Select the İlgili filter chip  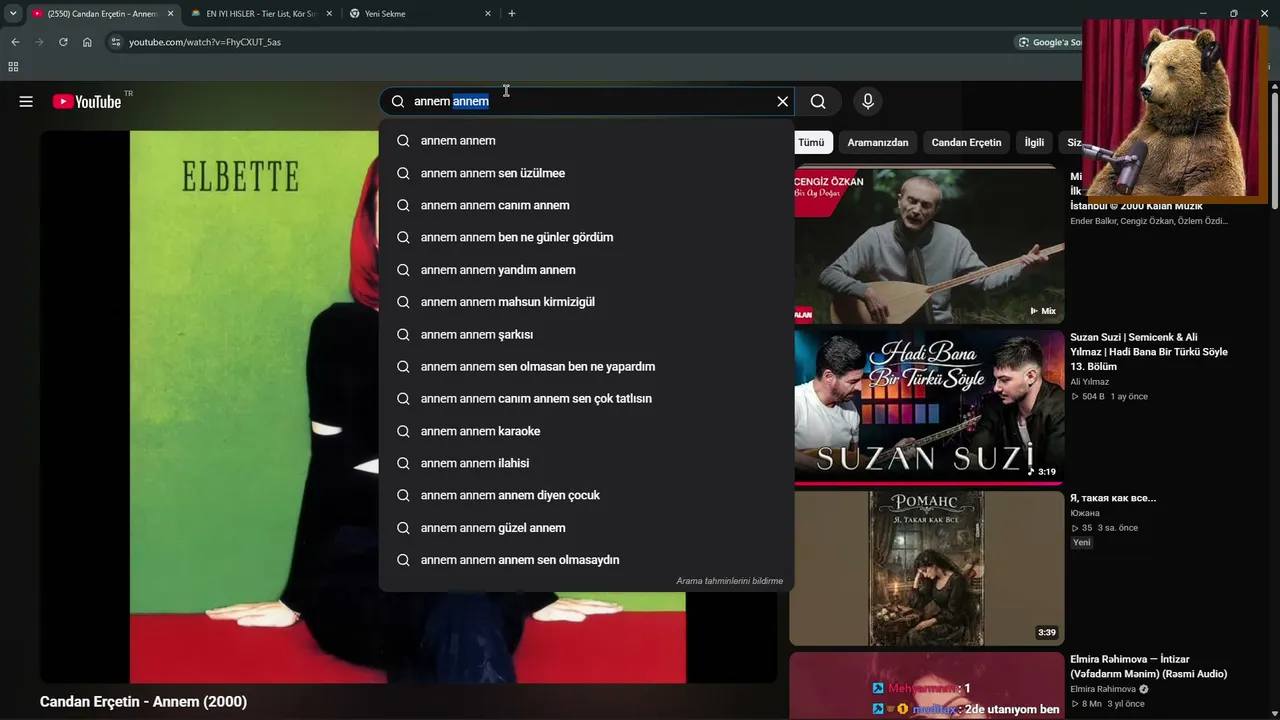1034,142
